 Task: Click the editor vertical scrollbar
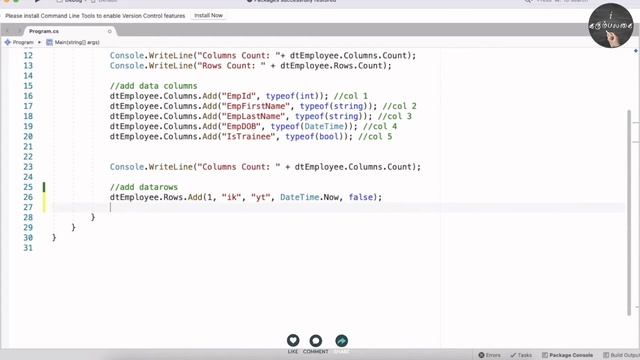(629, 212)
